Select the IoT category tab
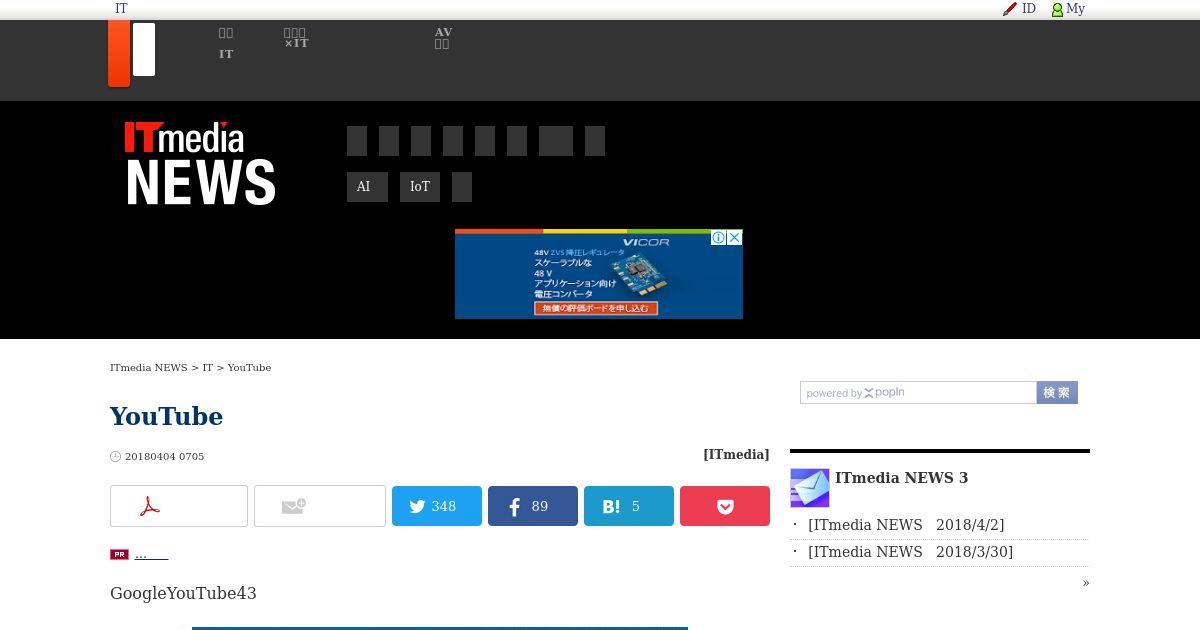Screen dimensions: 1200x630 (x=420, y=187)
